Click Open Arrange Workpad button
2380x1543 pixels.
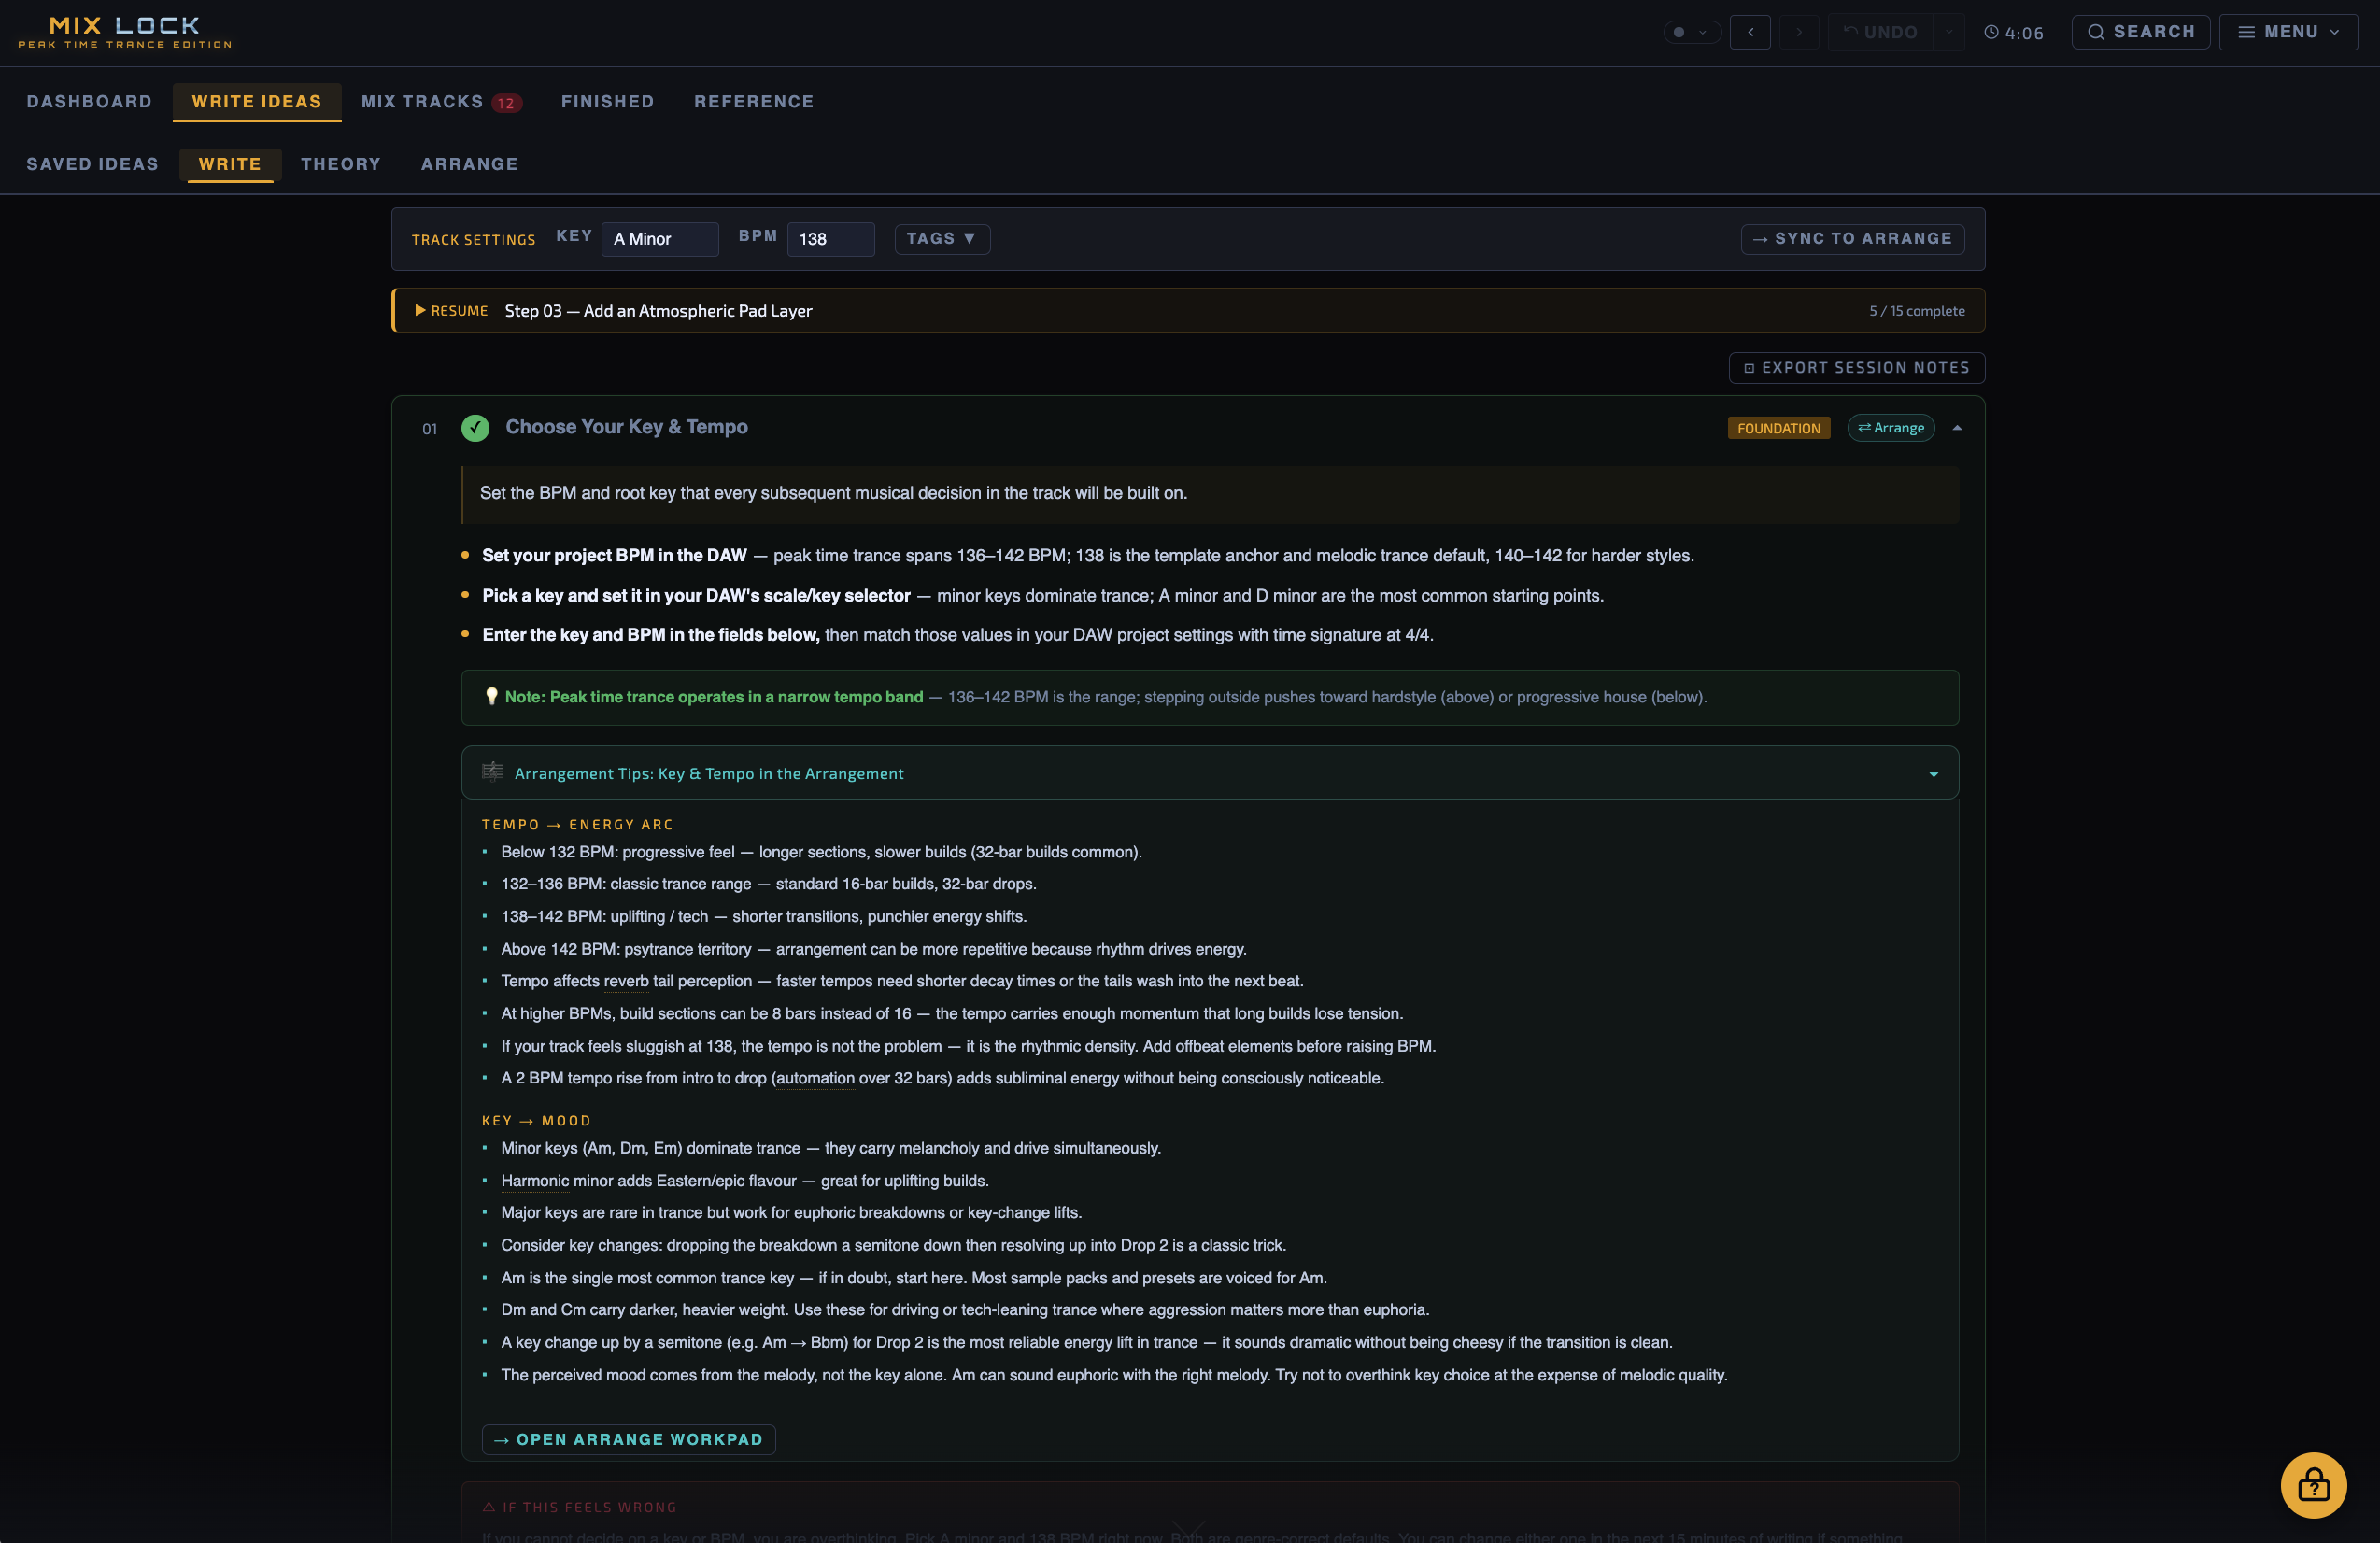(x=628, y=1439)
